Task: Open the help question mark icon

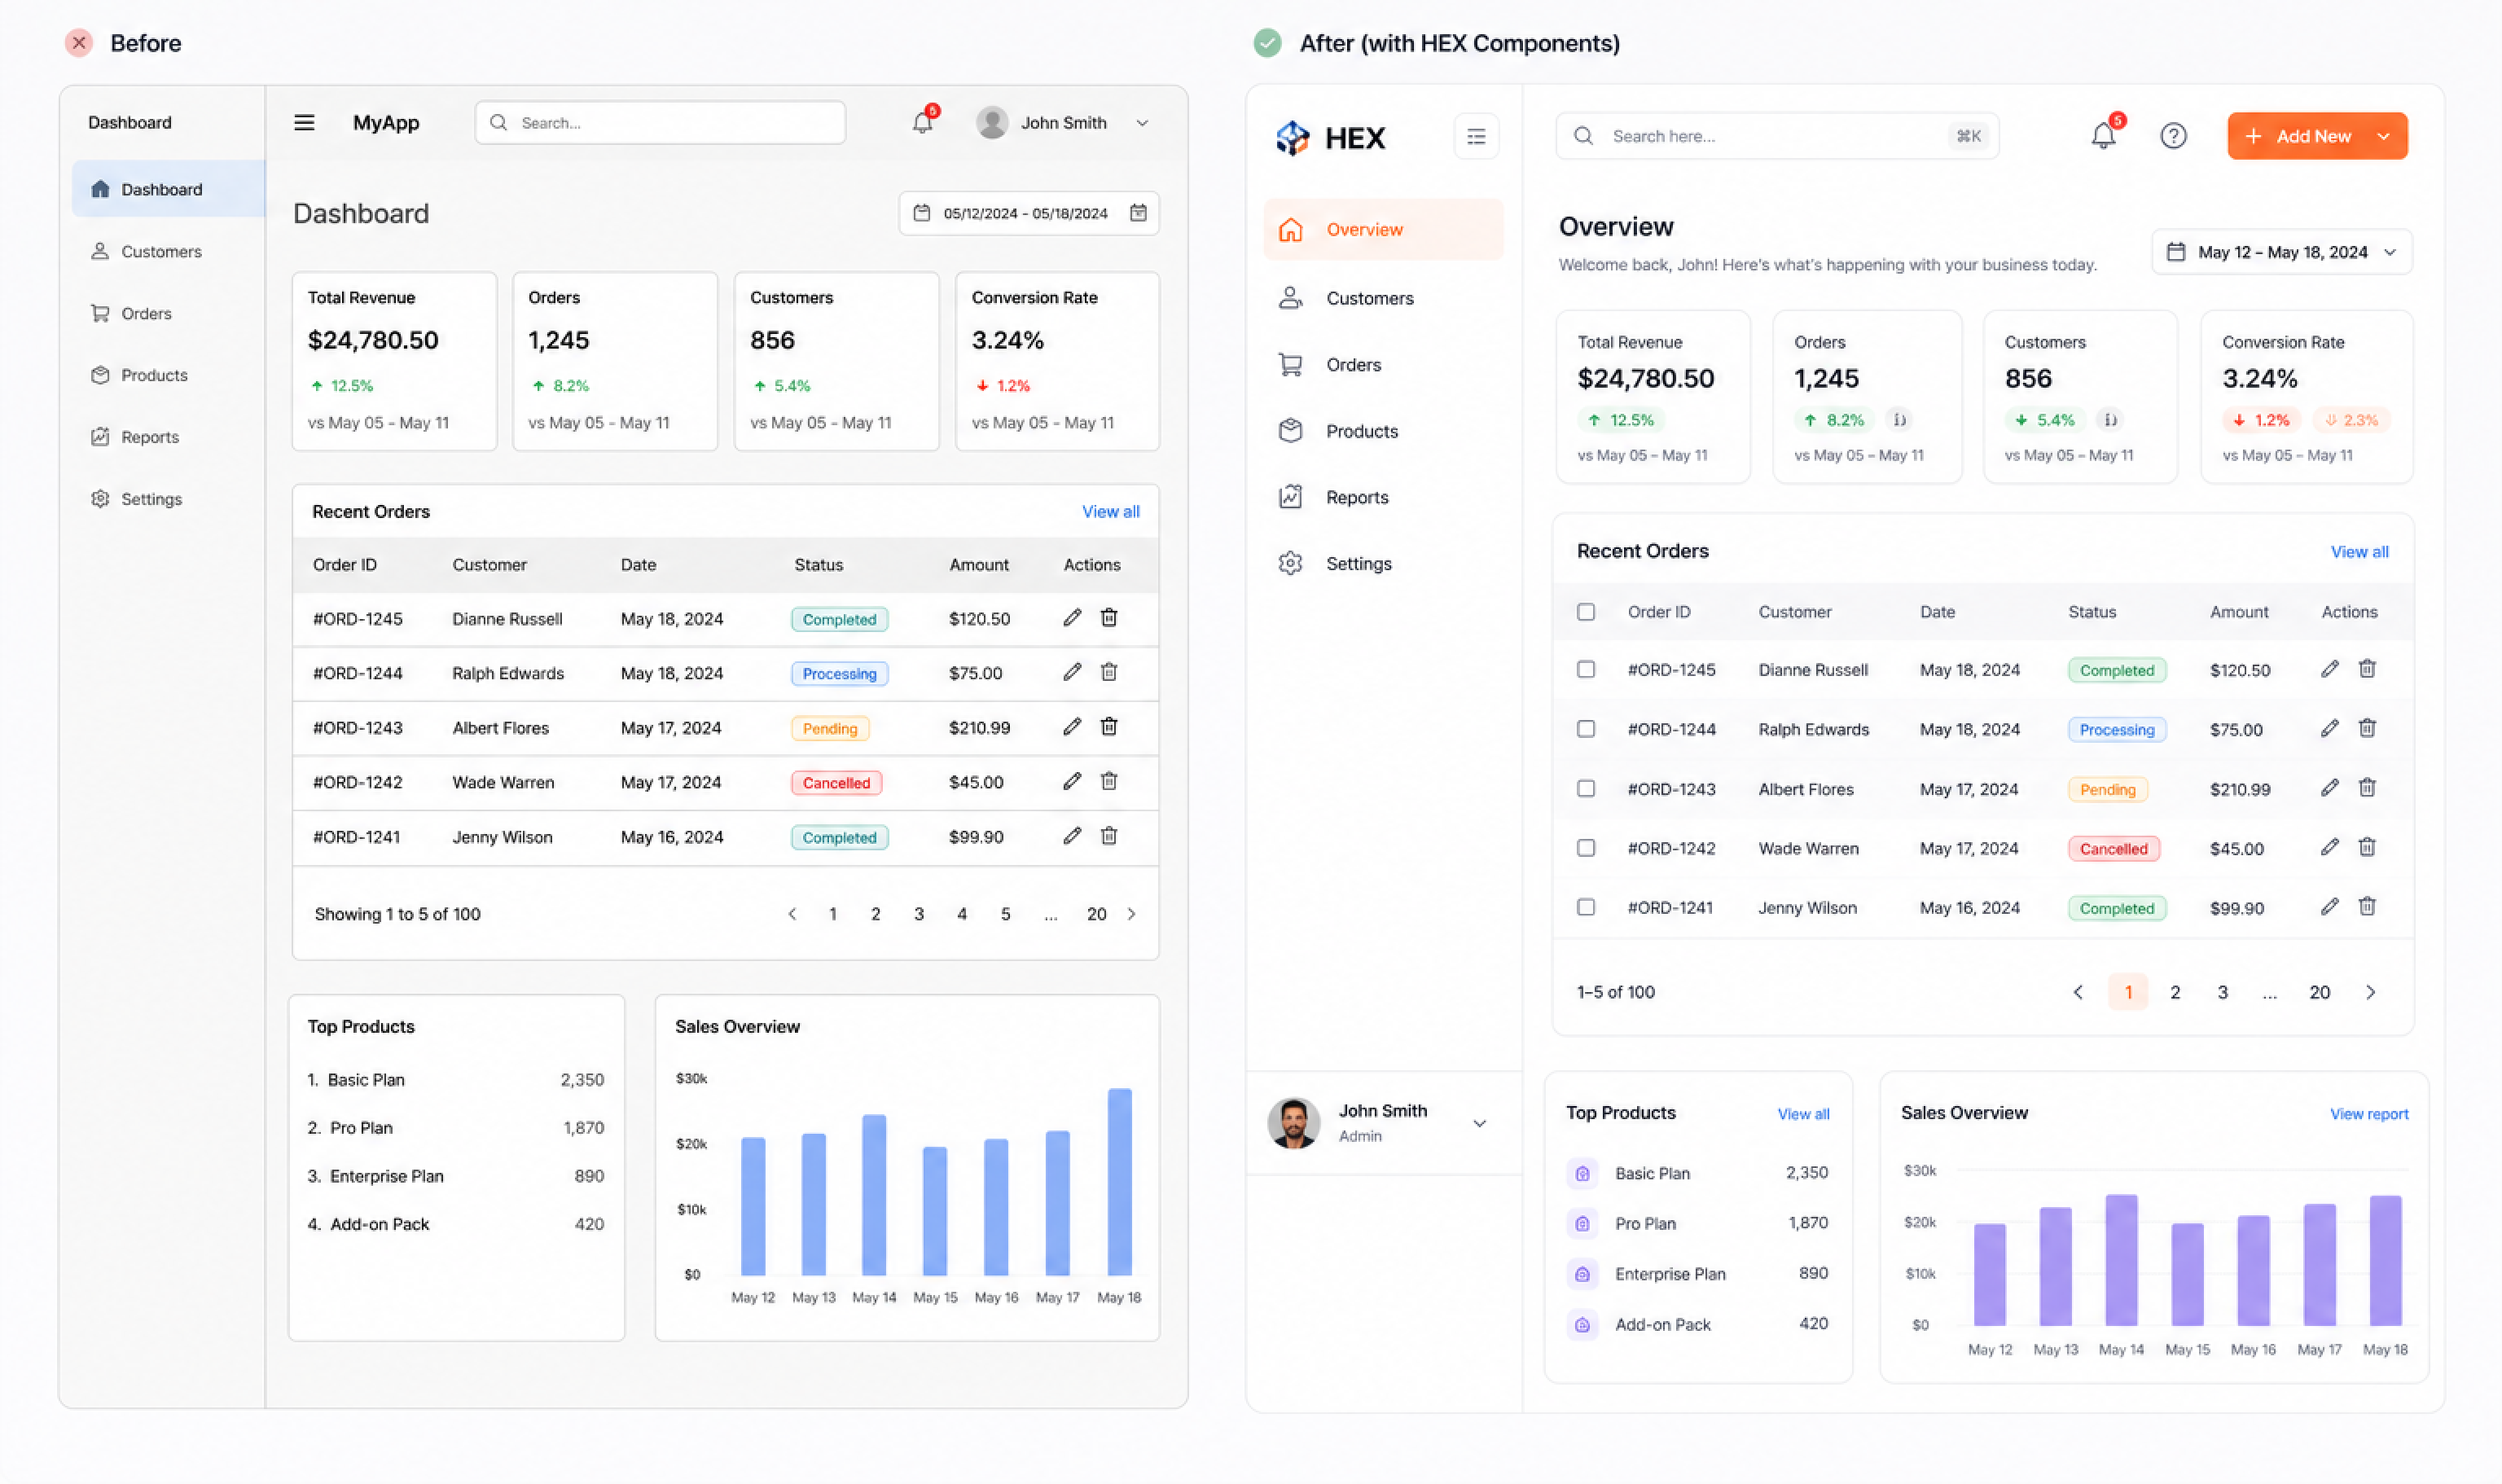Action: (x=2173, y=136)
